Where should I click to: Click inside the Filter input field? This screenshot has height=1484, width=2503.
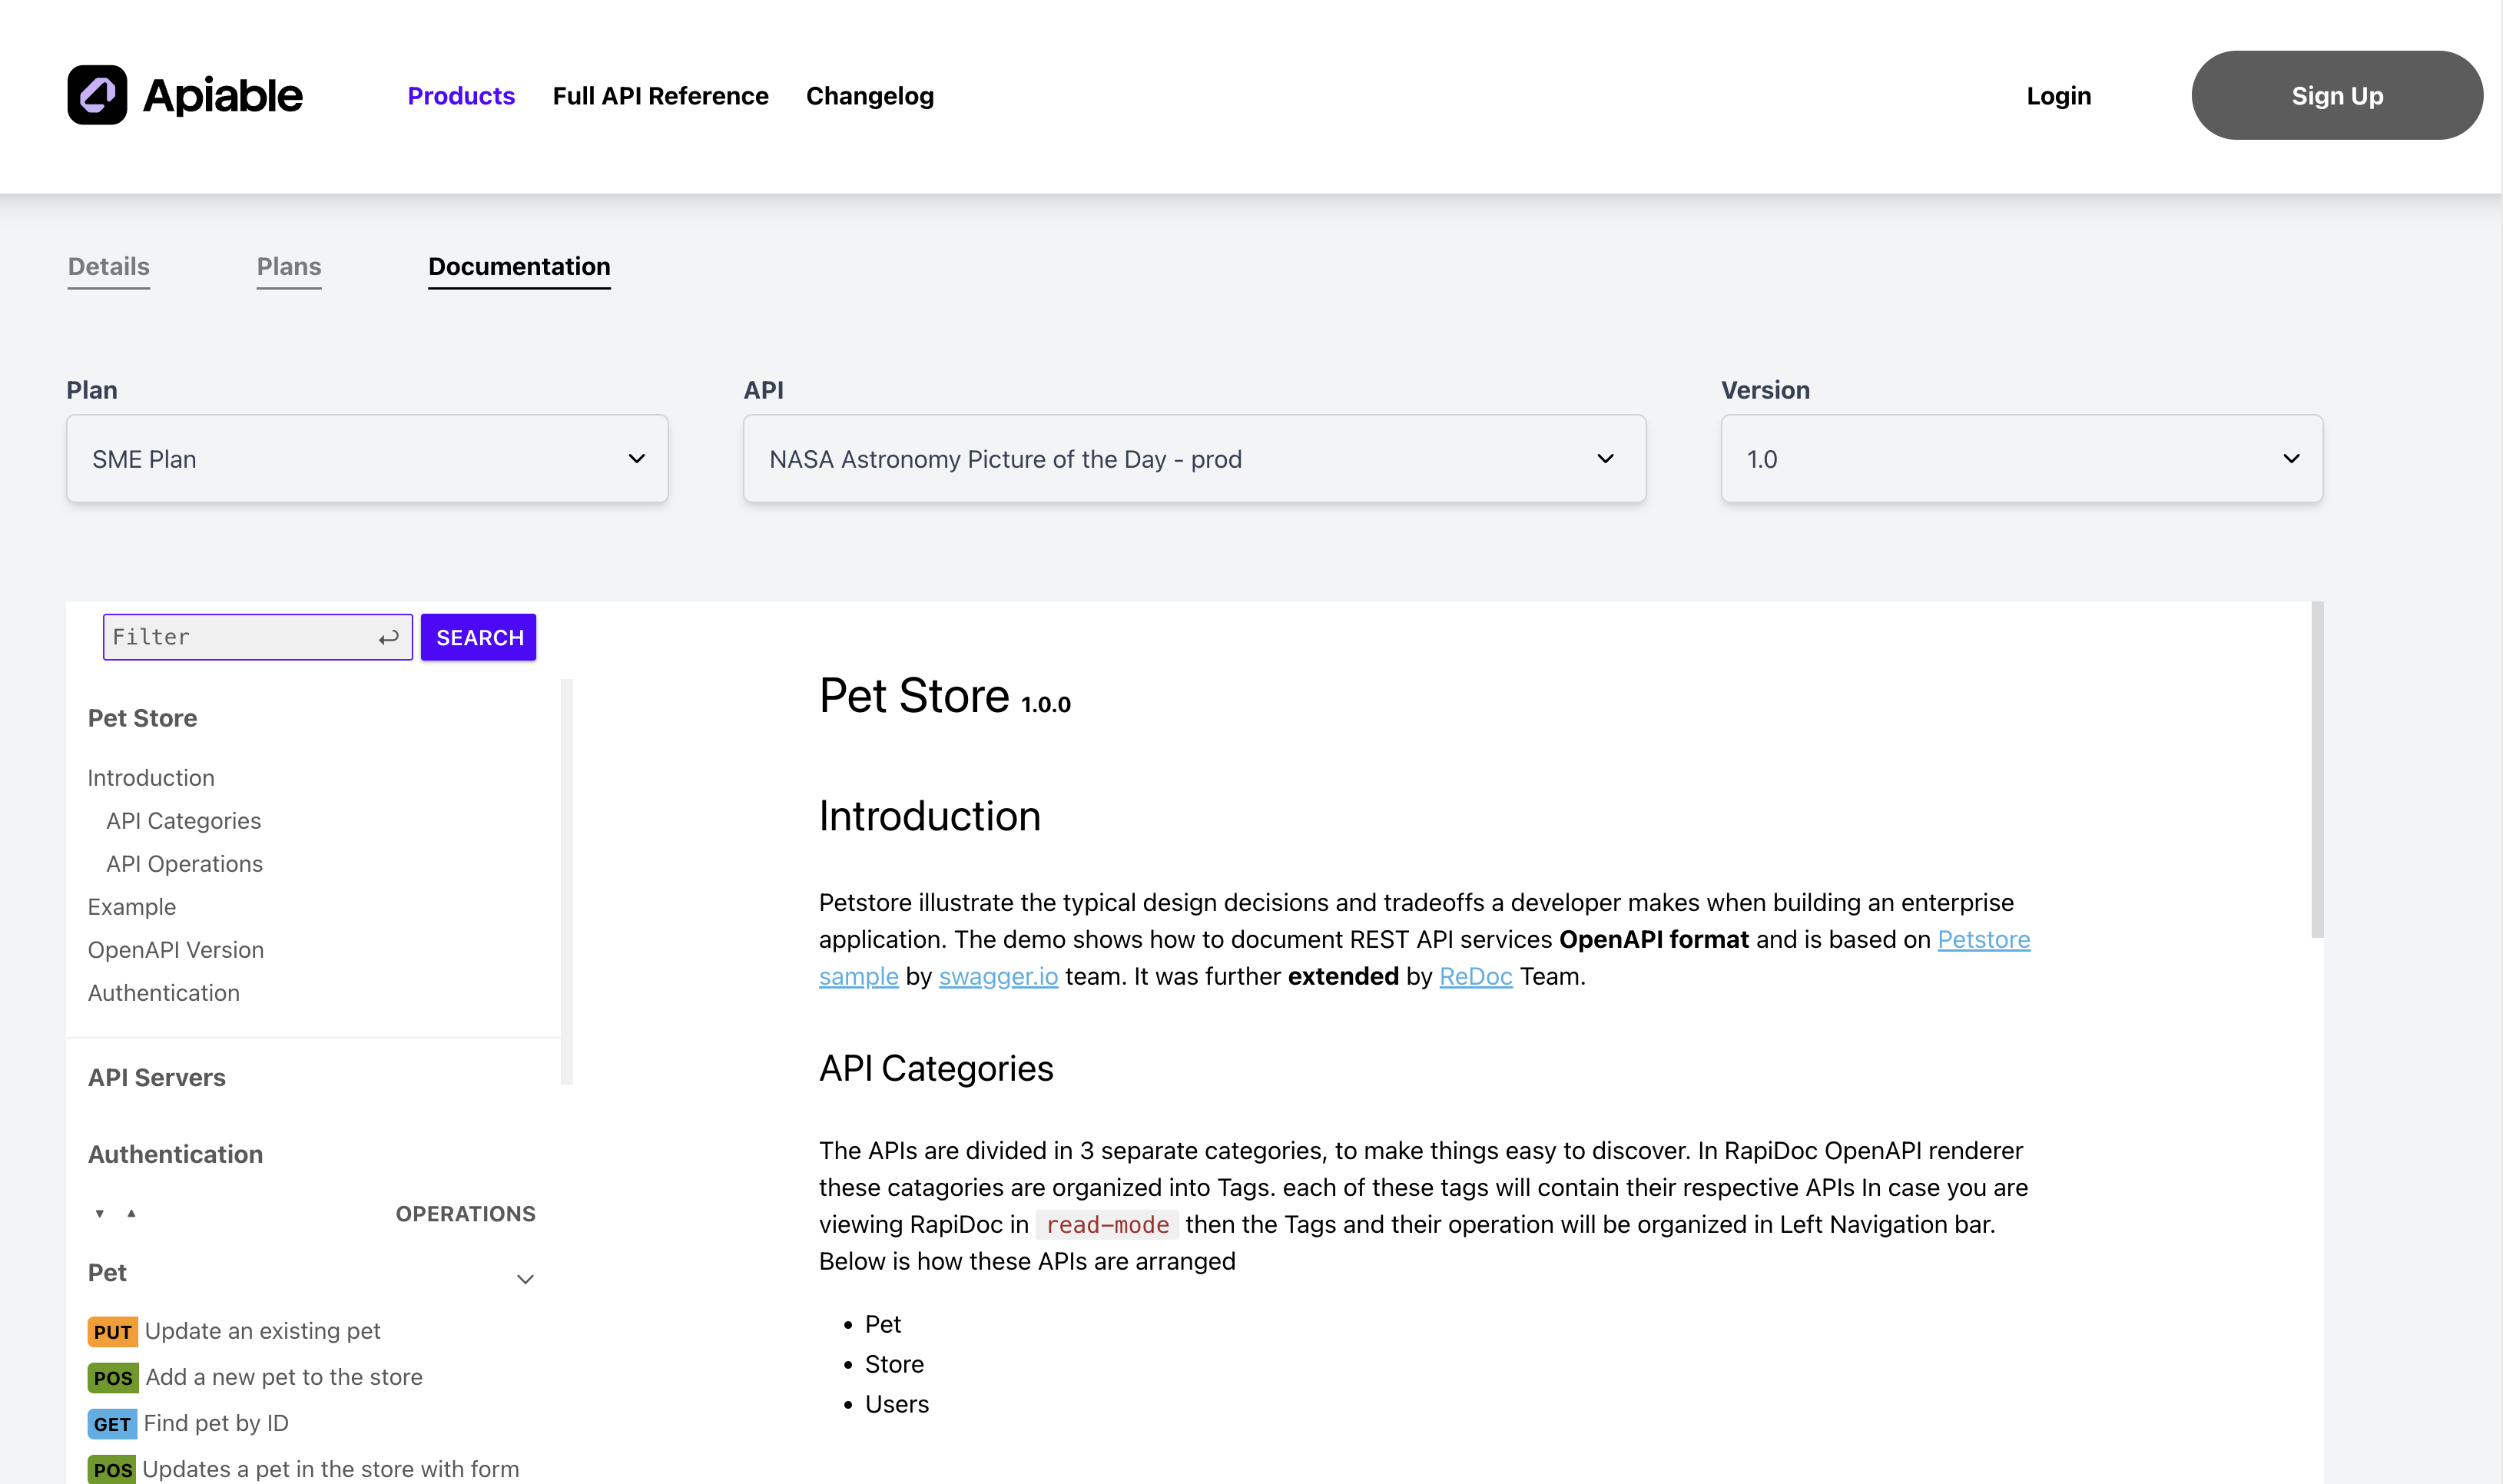pos(230,637)
